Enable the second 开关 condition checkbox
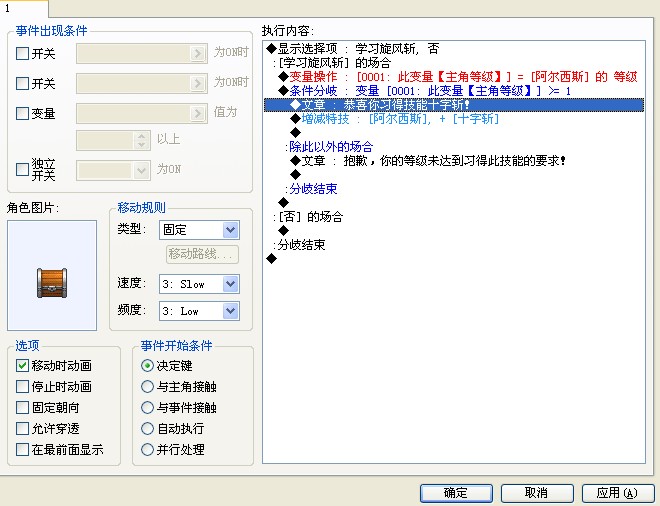The height and width of the screenshot is (506, 660). click(22, 83)
